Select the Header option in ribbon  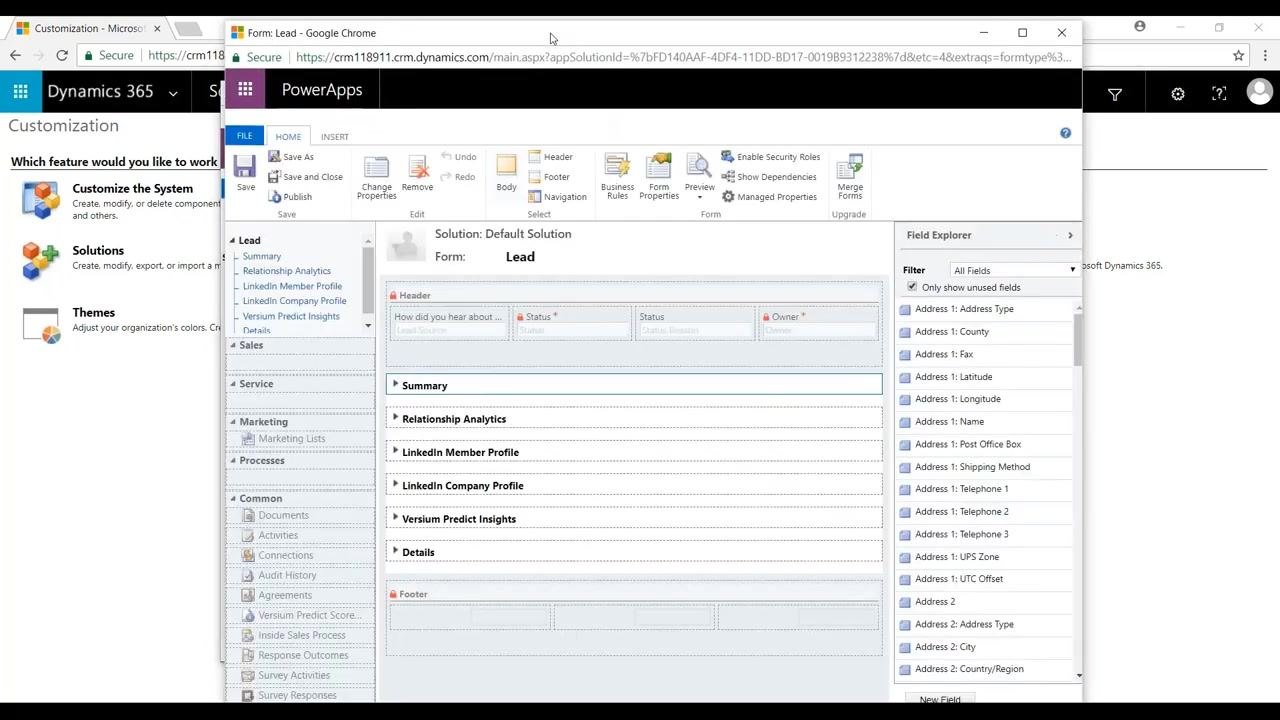pyautogui.click(x=551, y=157)
